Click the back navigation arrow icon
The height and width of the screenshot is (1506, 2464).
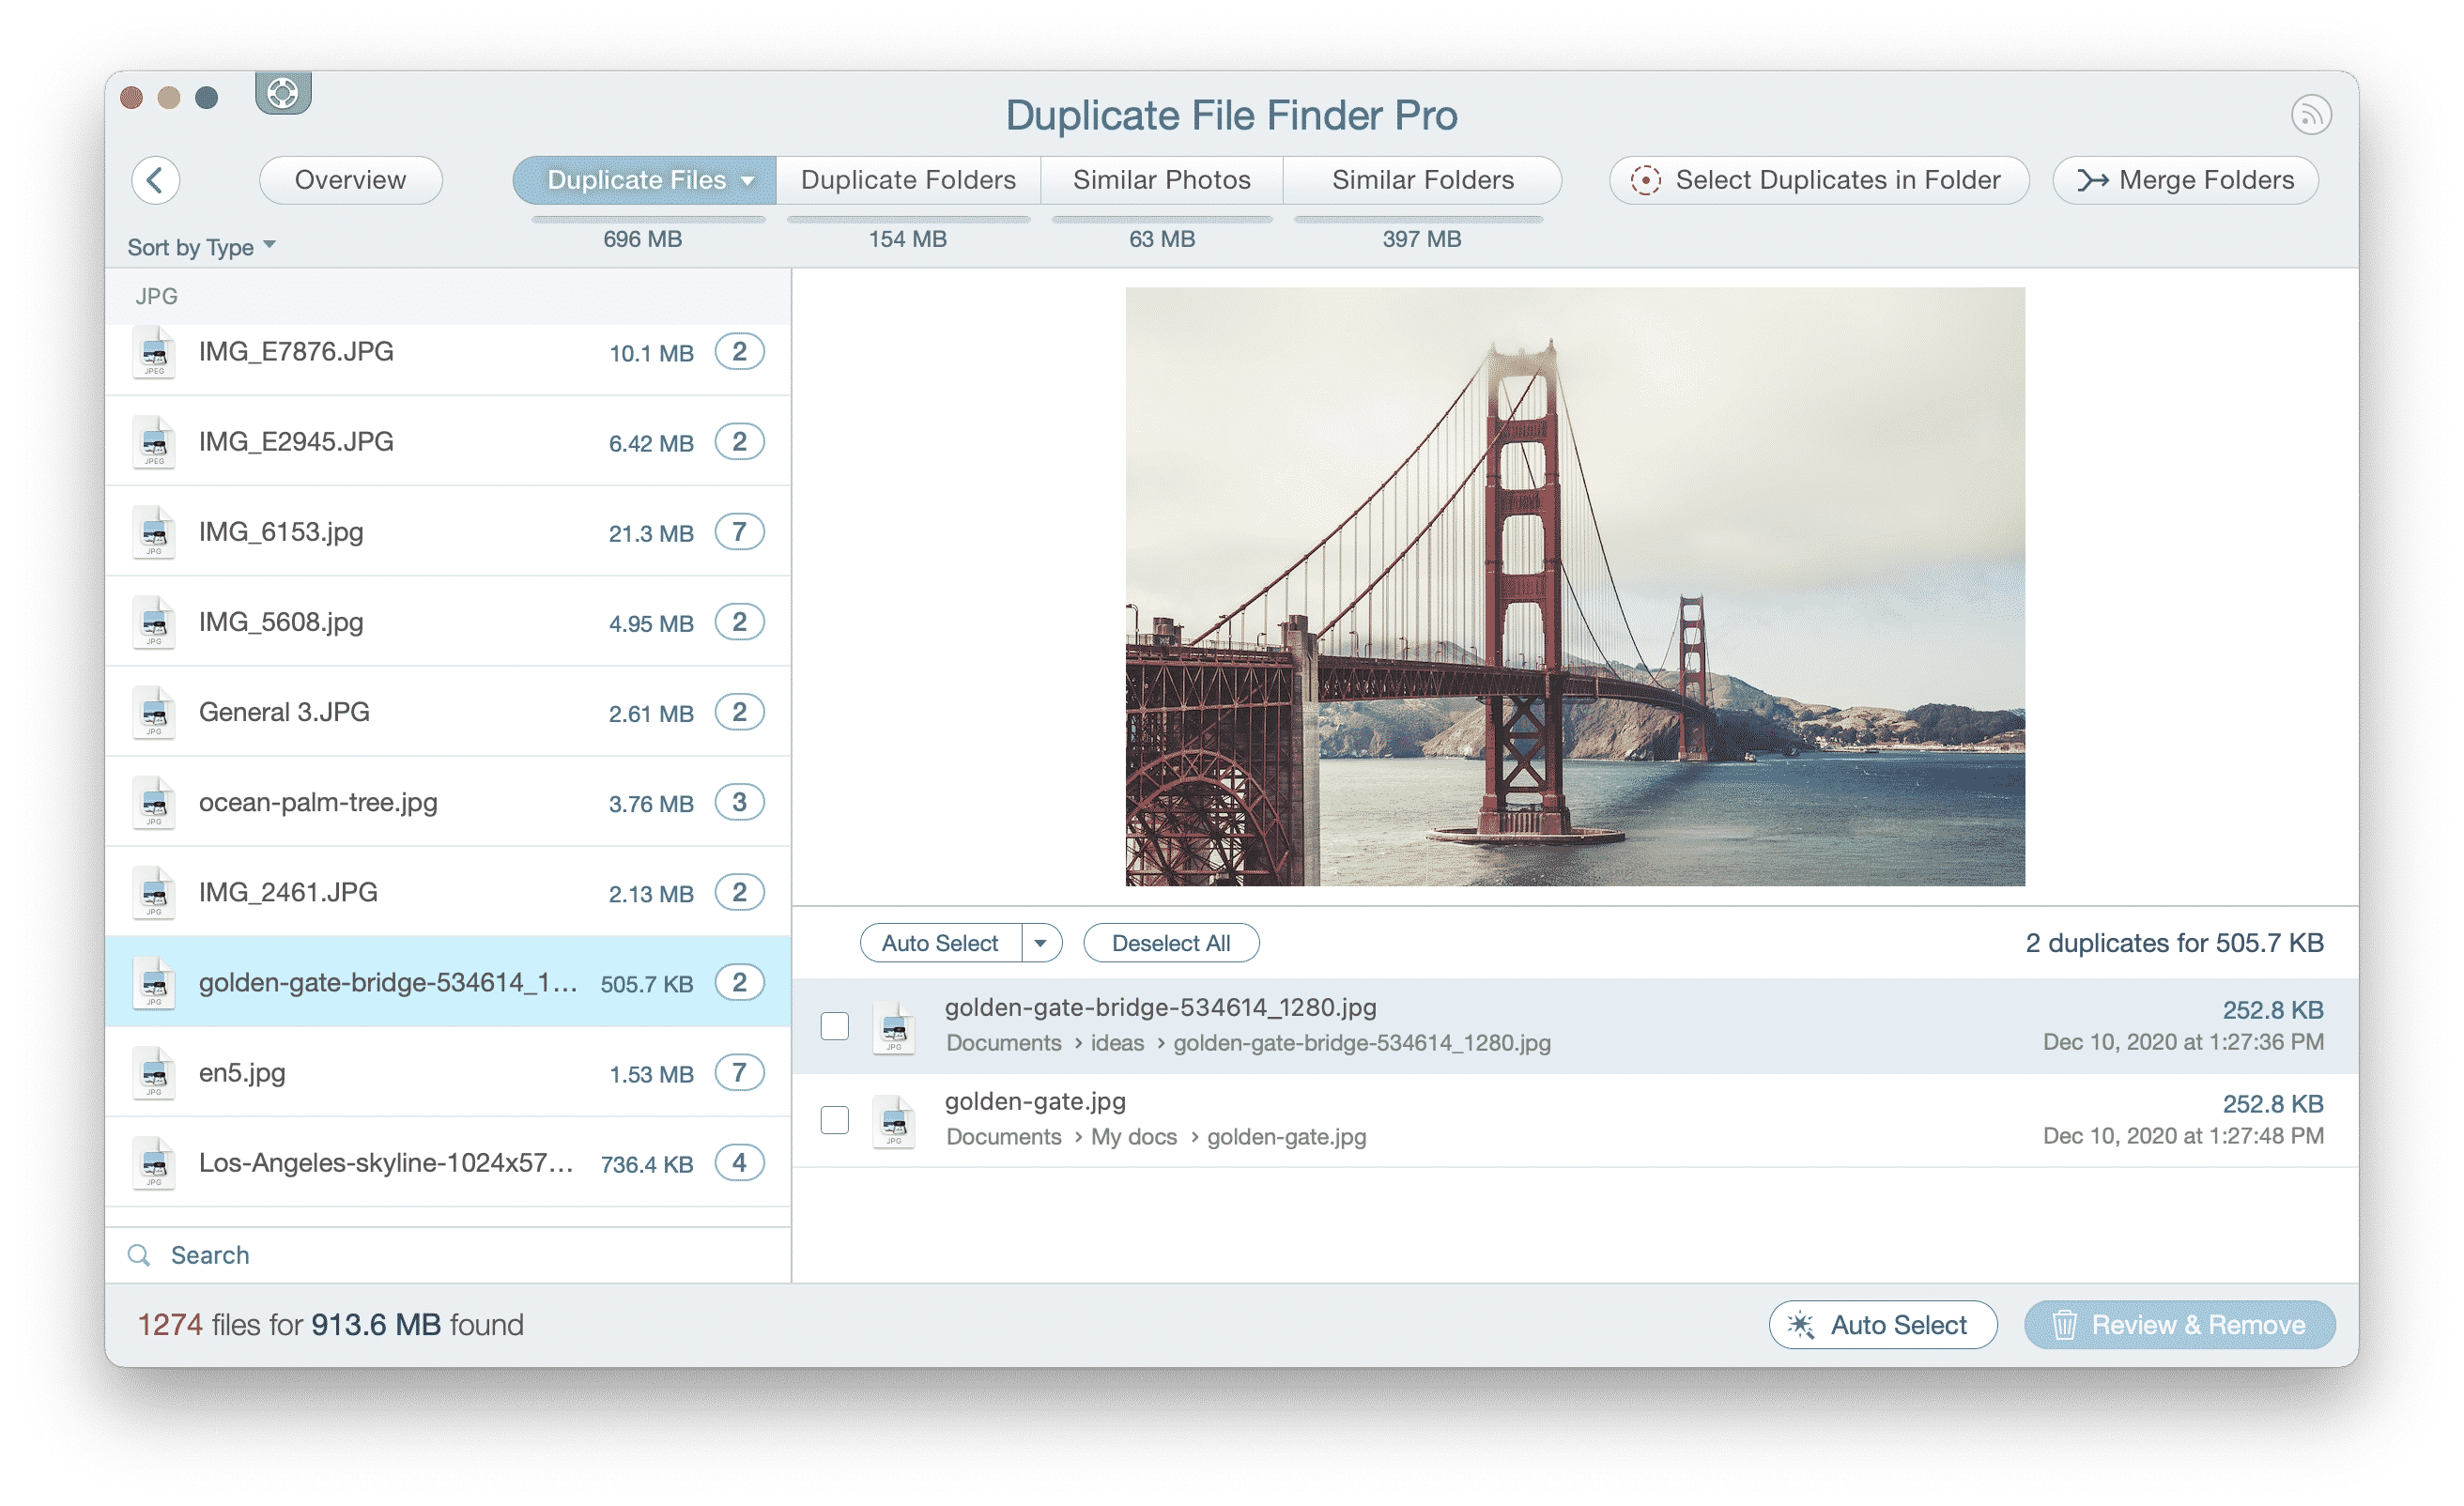tap(161, 179)
